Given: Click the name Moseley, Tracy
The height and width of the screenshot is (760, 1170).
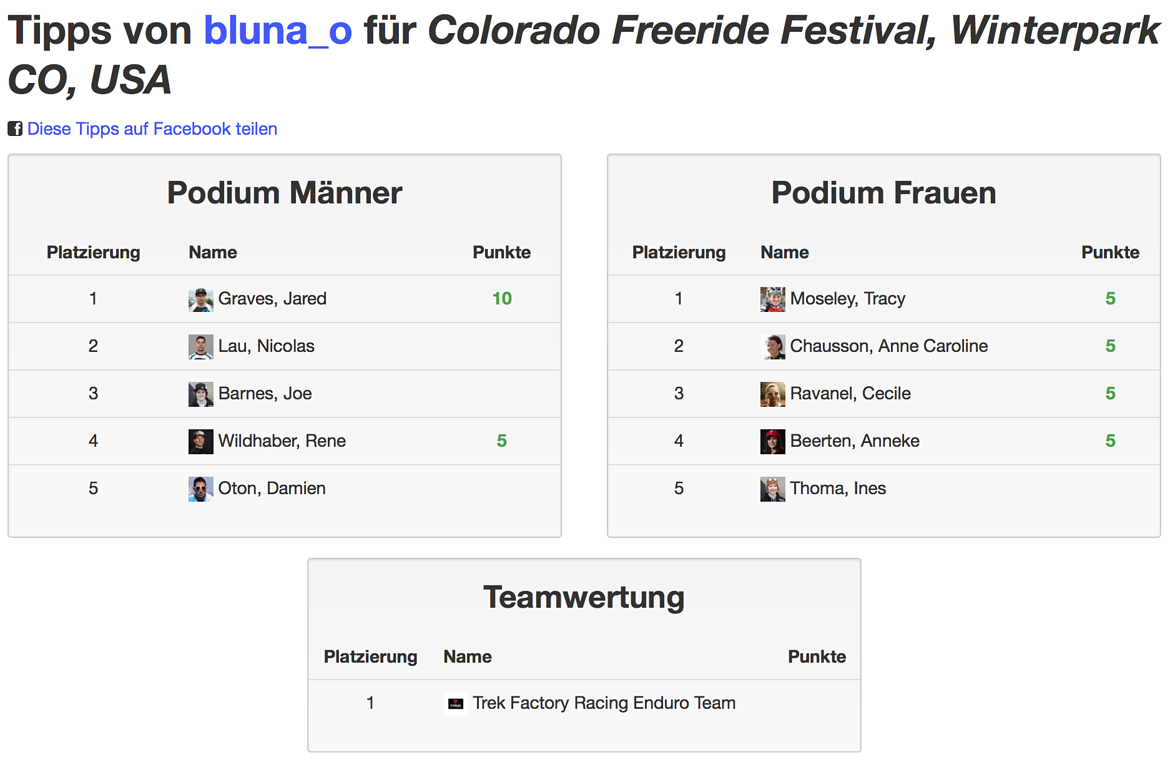Looking at the screenshot, I should tap(848, 299).
